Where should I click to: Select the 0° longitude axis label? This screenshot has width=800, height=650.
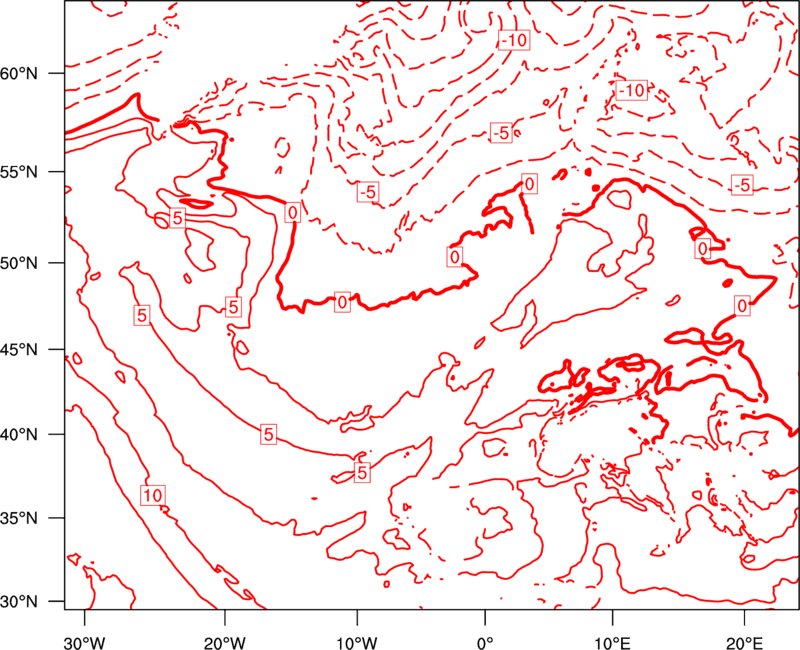(485, 642)
